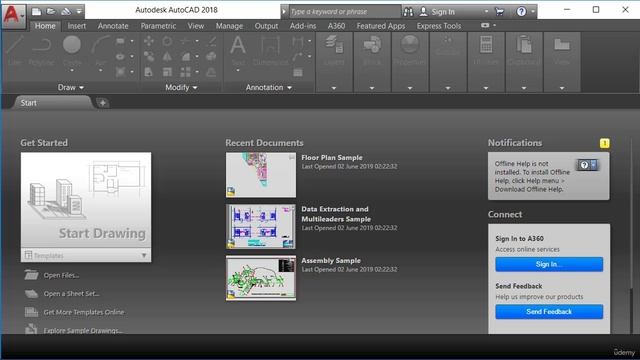Click the Start Drawing tile

point(86,200)
